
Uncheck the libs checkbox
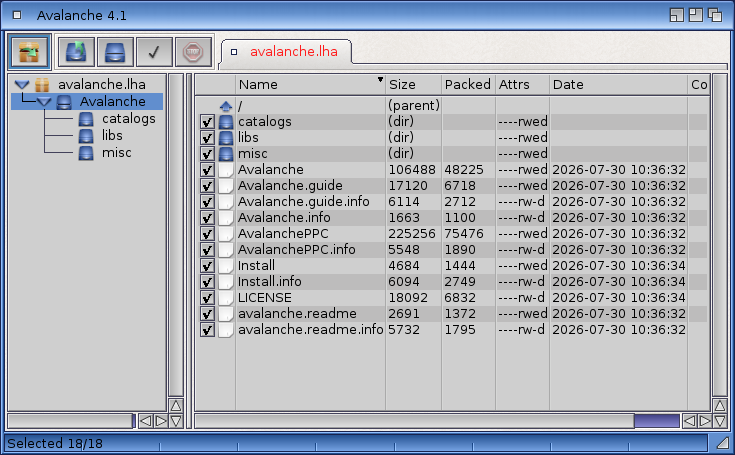[207, 138]
